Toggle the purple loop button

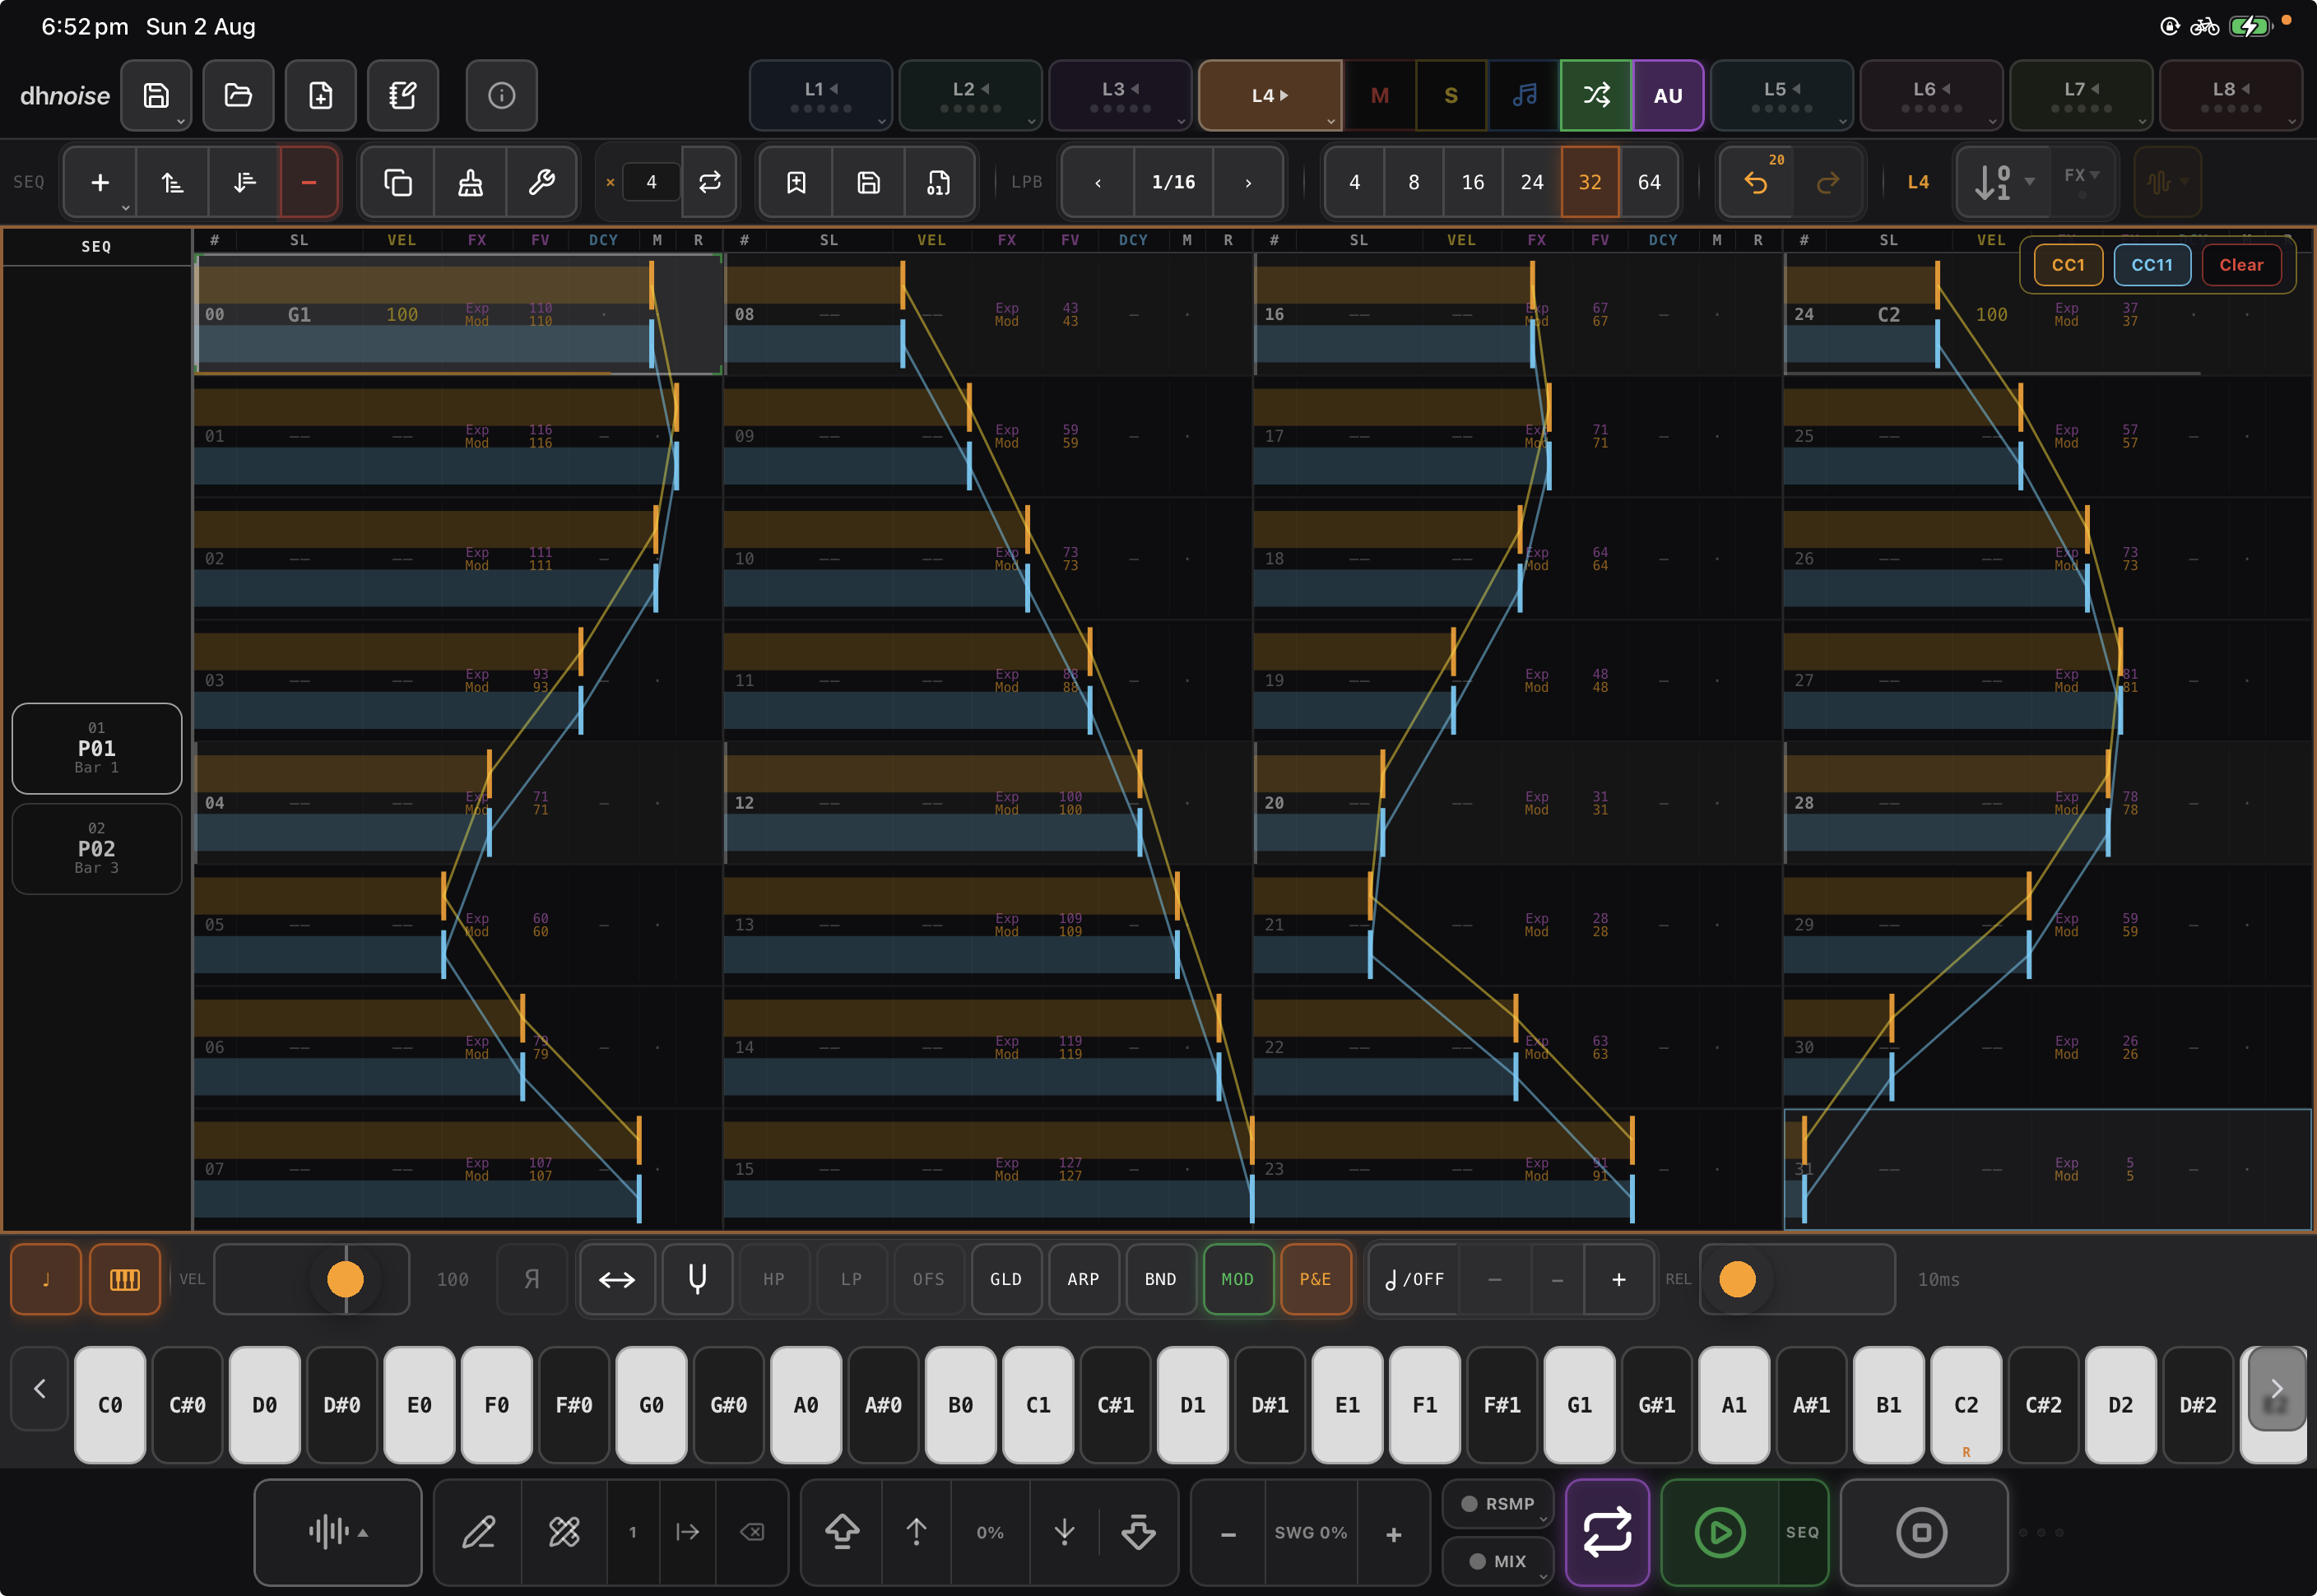[1607, 1532]
